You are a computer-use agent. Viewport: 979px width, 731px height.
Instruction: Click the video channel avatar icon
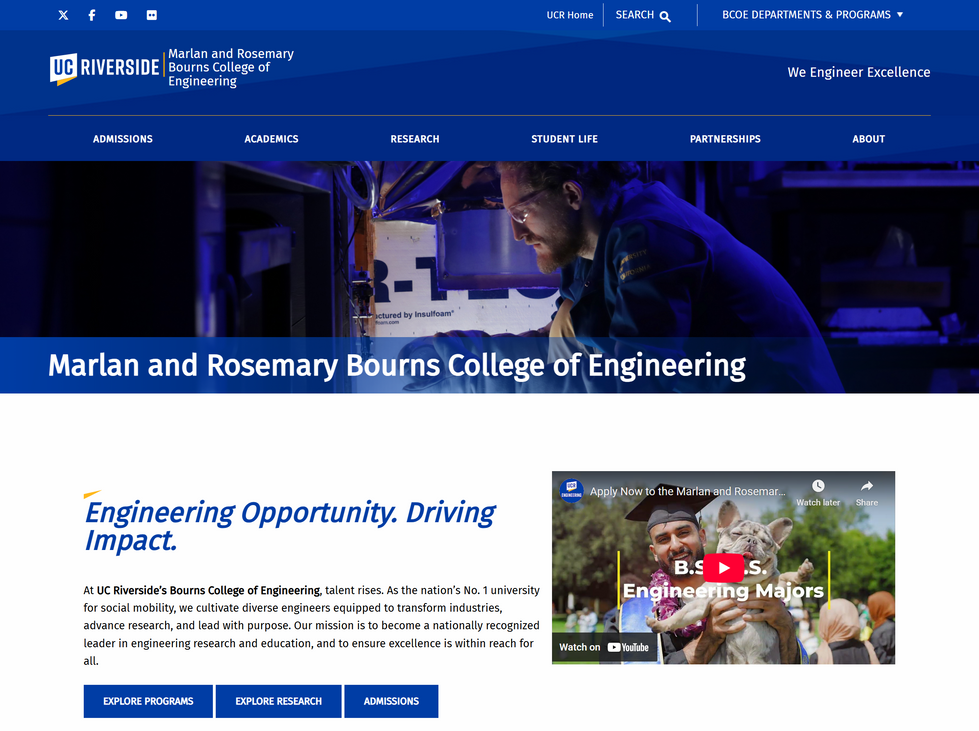tap(571, 491)
